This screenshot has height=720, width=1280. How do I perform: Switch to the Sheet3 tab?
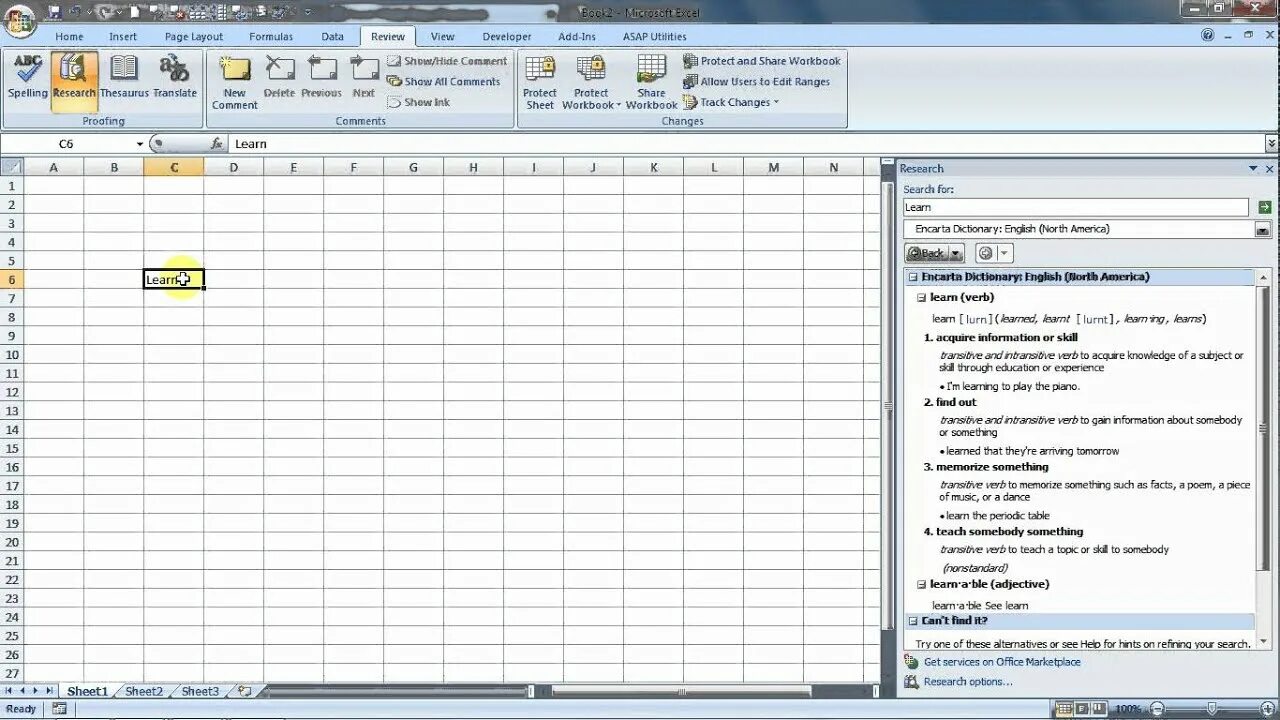coord(199,691)
